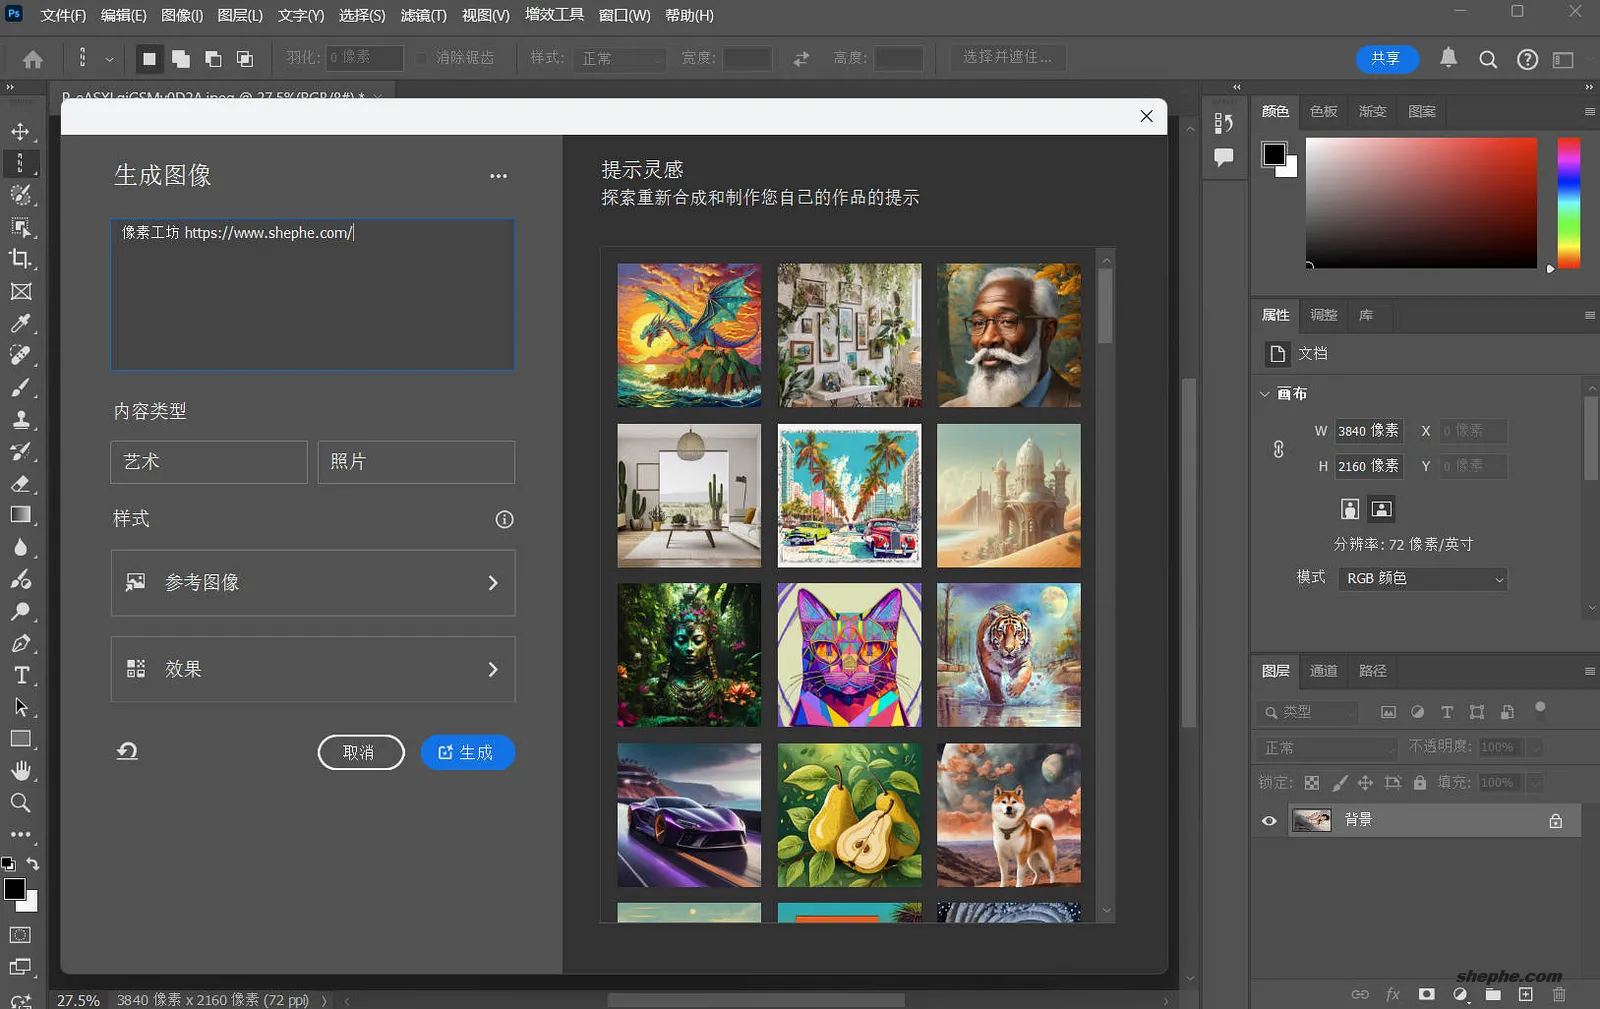The height and width of the screenshot is (1009, 1600).
Task: Switch to the Adjustments tab
Action: (x=1323, y=315)
